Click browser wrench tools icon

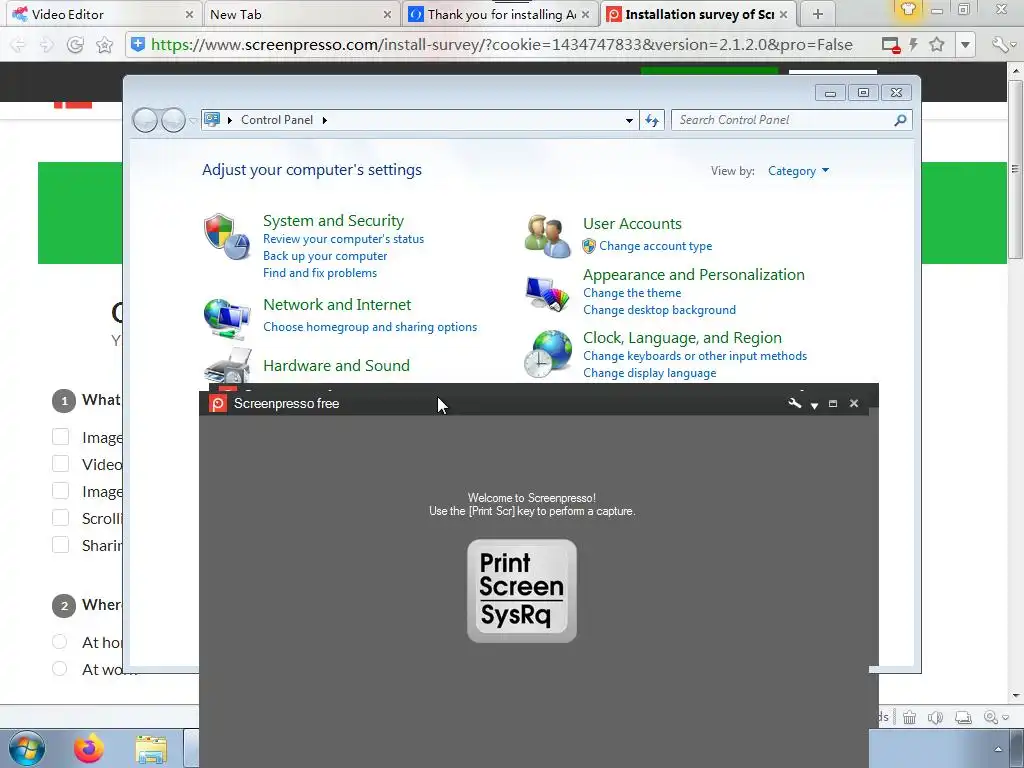[x=1000, y=44]
